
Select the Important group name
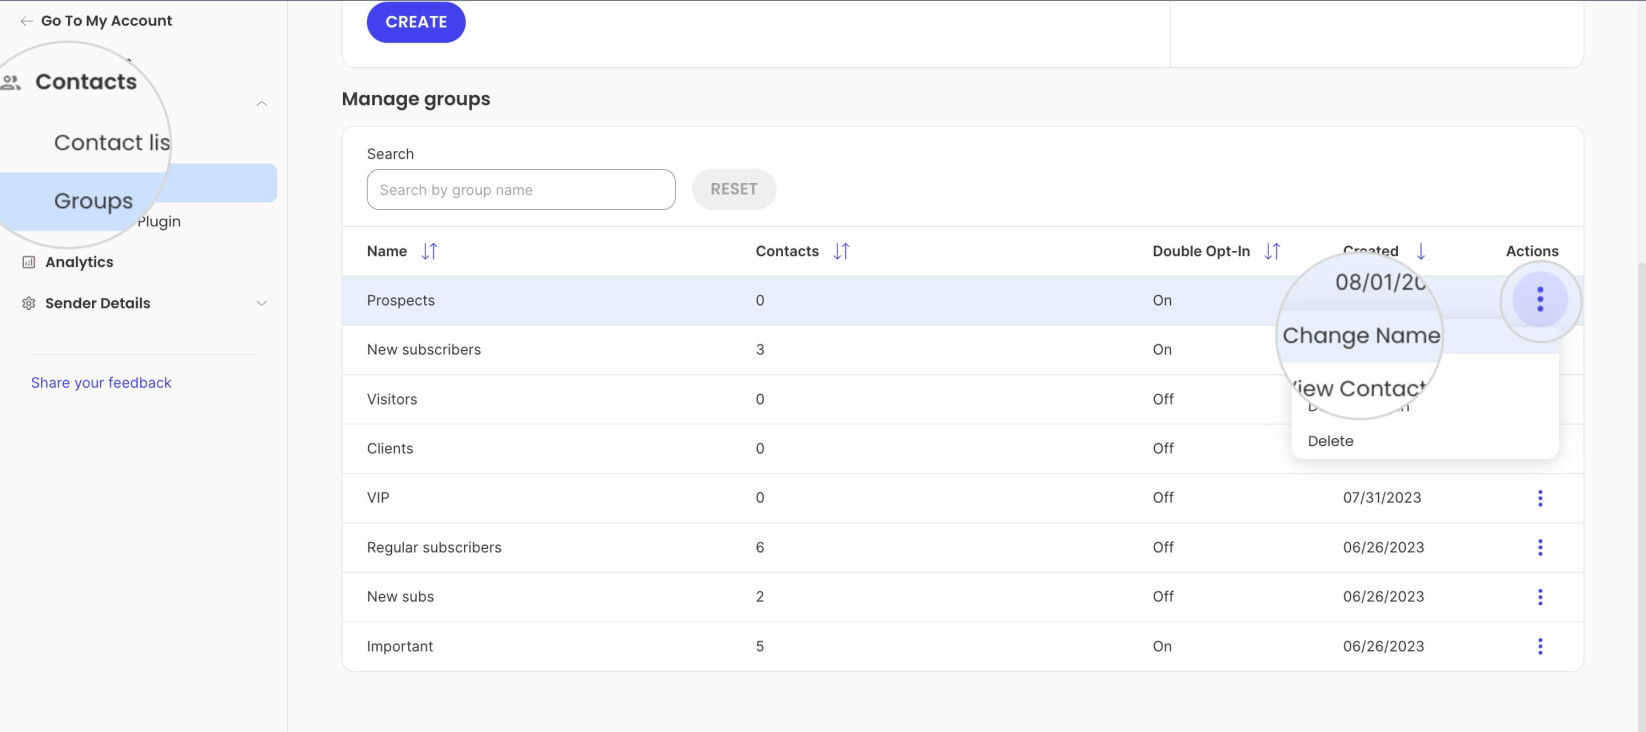click(400, 646)
